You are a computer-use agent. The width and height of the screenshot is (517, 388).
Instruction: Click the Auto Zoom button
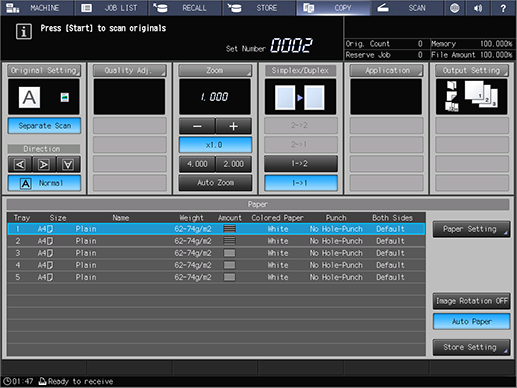click(215, 183)
